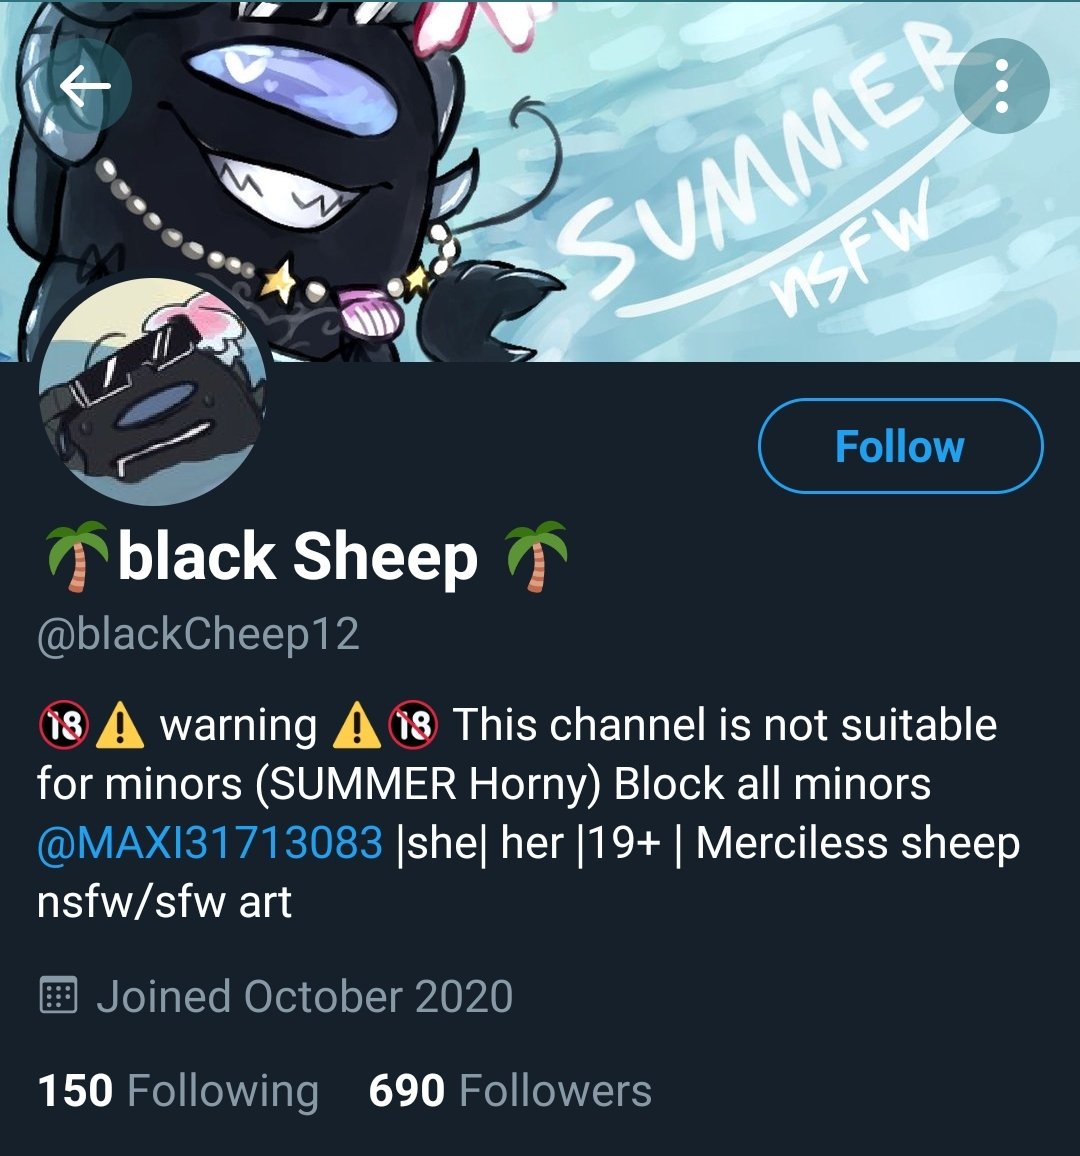Tap the nsfw/sfw art bio line

pos(164,901)
